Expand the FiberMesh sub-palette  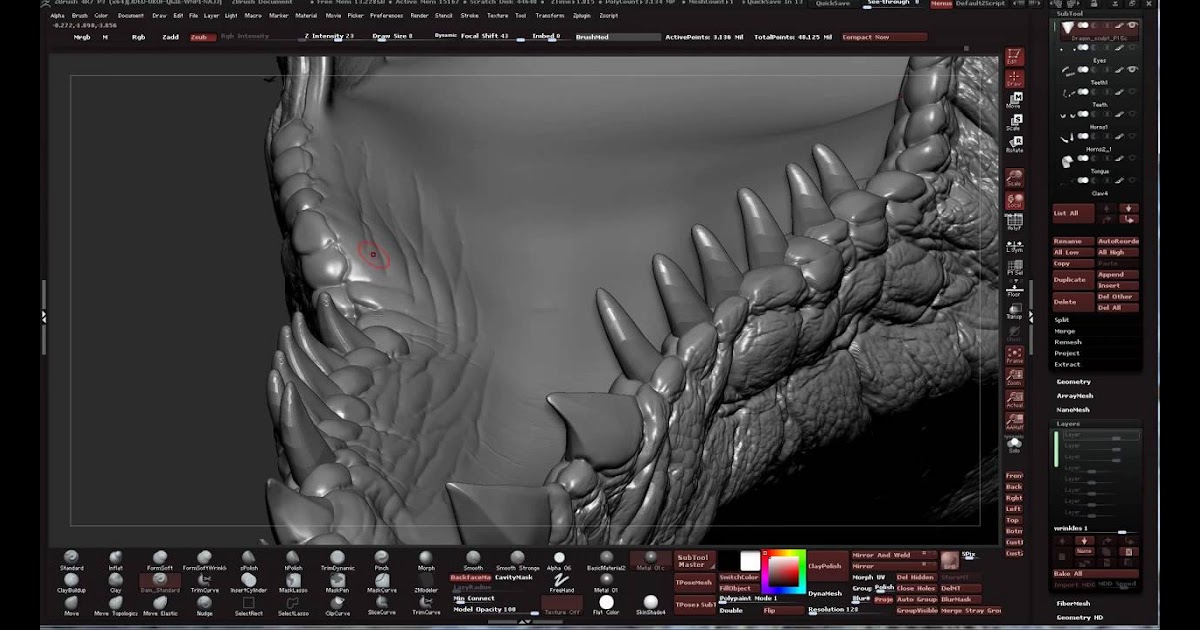click(x=1073, y=604)
